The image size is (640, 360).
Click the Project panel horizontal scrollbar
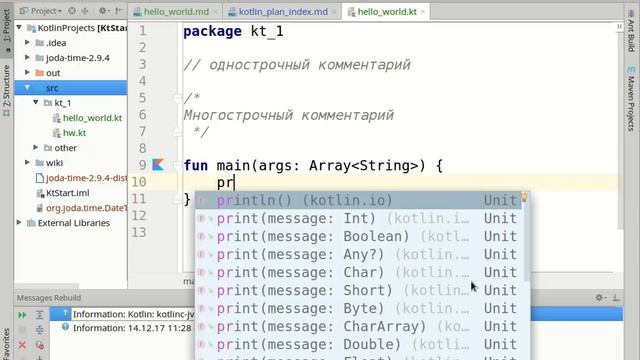click(47, 286)
